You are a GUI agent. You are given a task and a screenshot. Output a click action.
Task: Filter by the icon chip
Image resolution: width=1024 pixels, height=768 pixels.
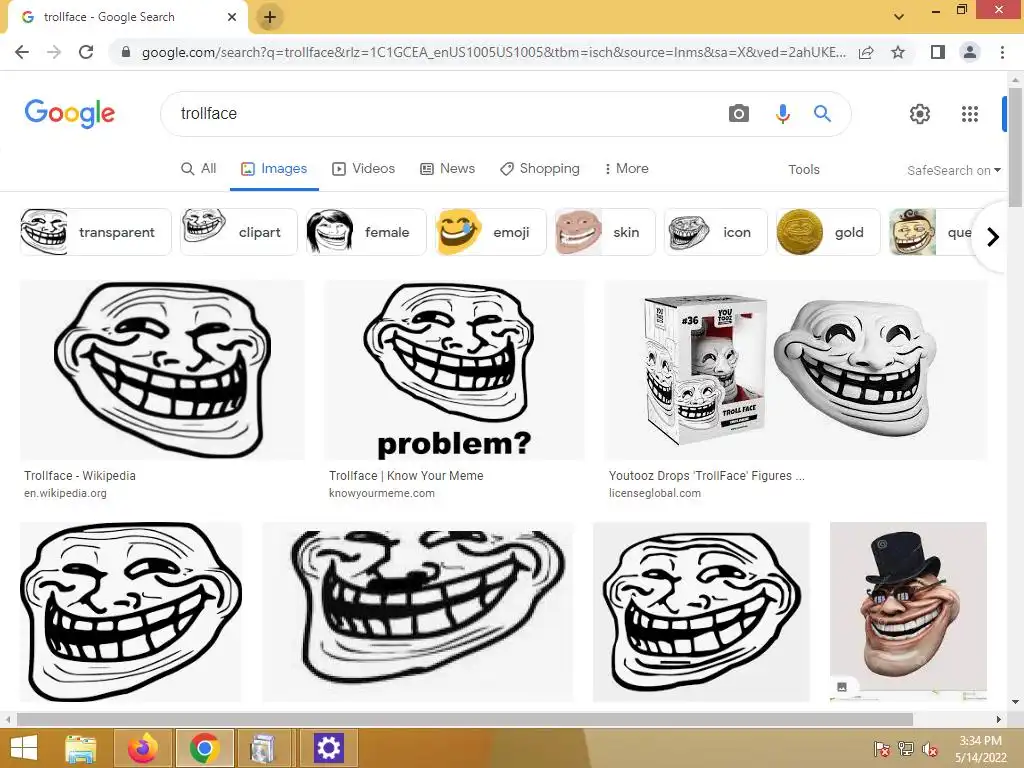716,232
